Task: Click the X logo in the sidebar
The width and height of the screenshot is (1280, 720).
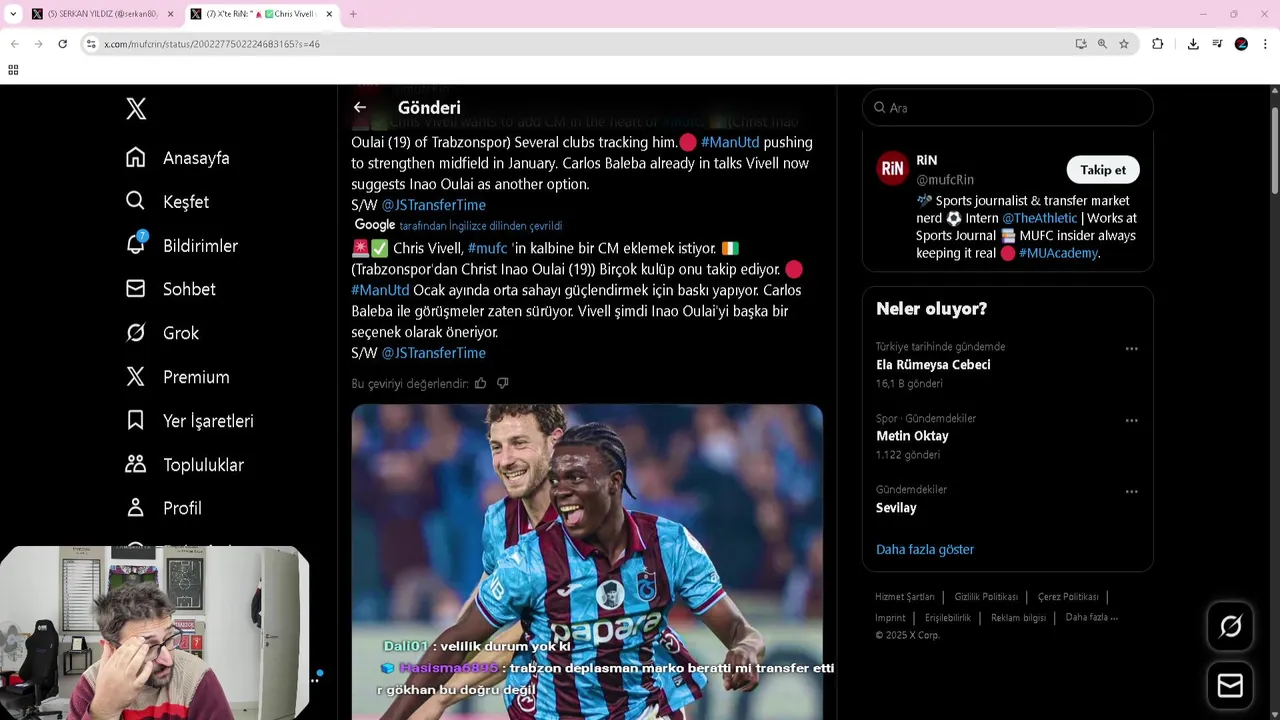Action: click(136, 109)
